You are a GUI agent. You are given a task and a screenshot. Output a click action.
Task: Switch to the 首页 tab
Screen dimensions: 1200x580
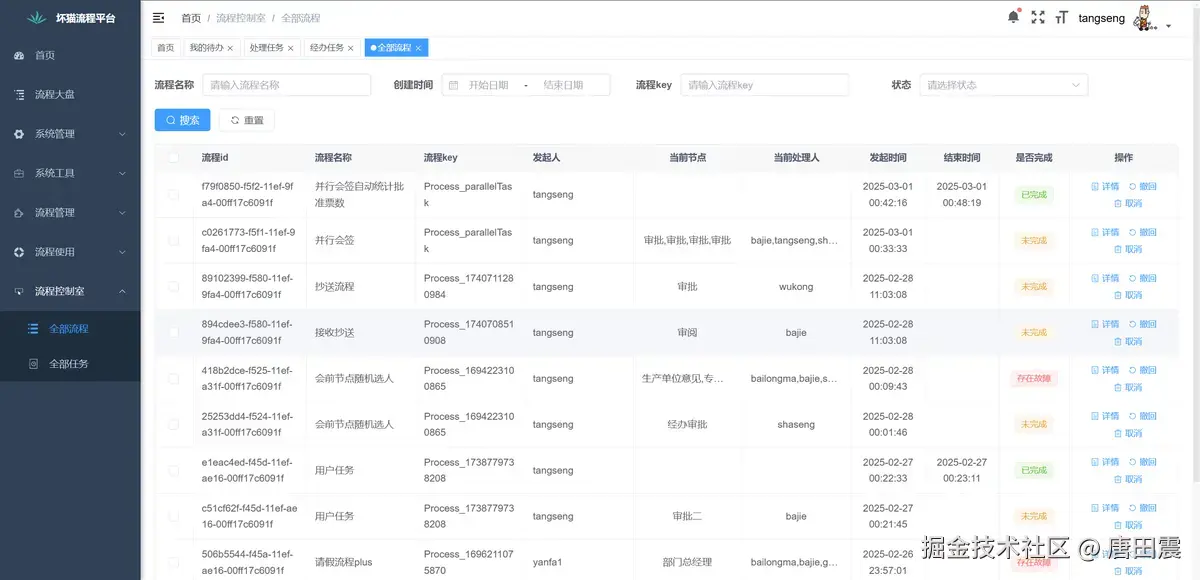(x=166, y=48)
